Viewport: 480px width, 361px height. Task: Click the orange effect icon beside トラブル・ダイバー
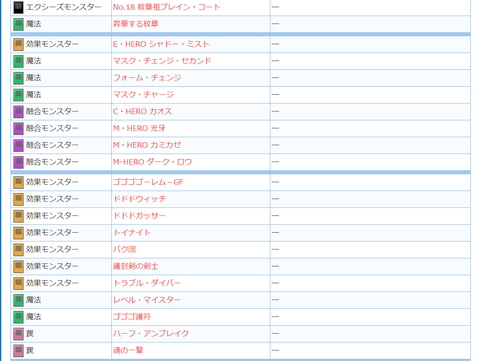pyautogui.click(x=18, y=283)
